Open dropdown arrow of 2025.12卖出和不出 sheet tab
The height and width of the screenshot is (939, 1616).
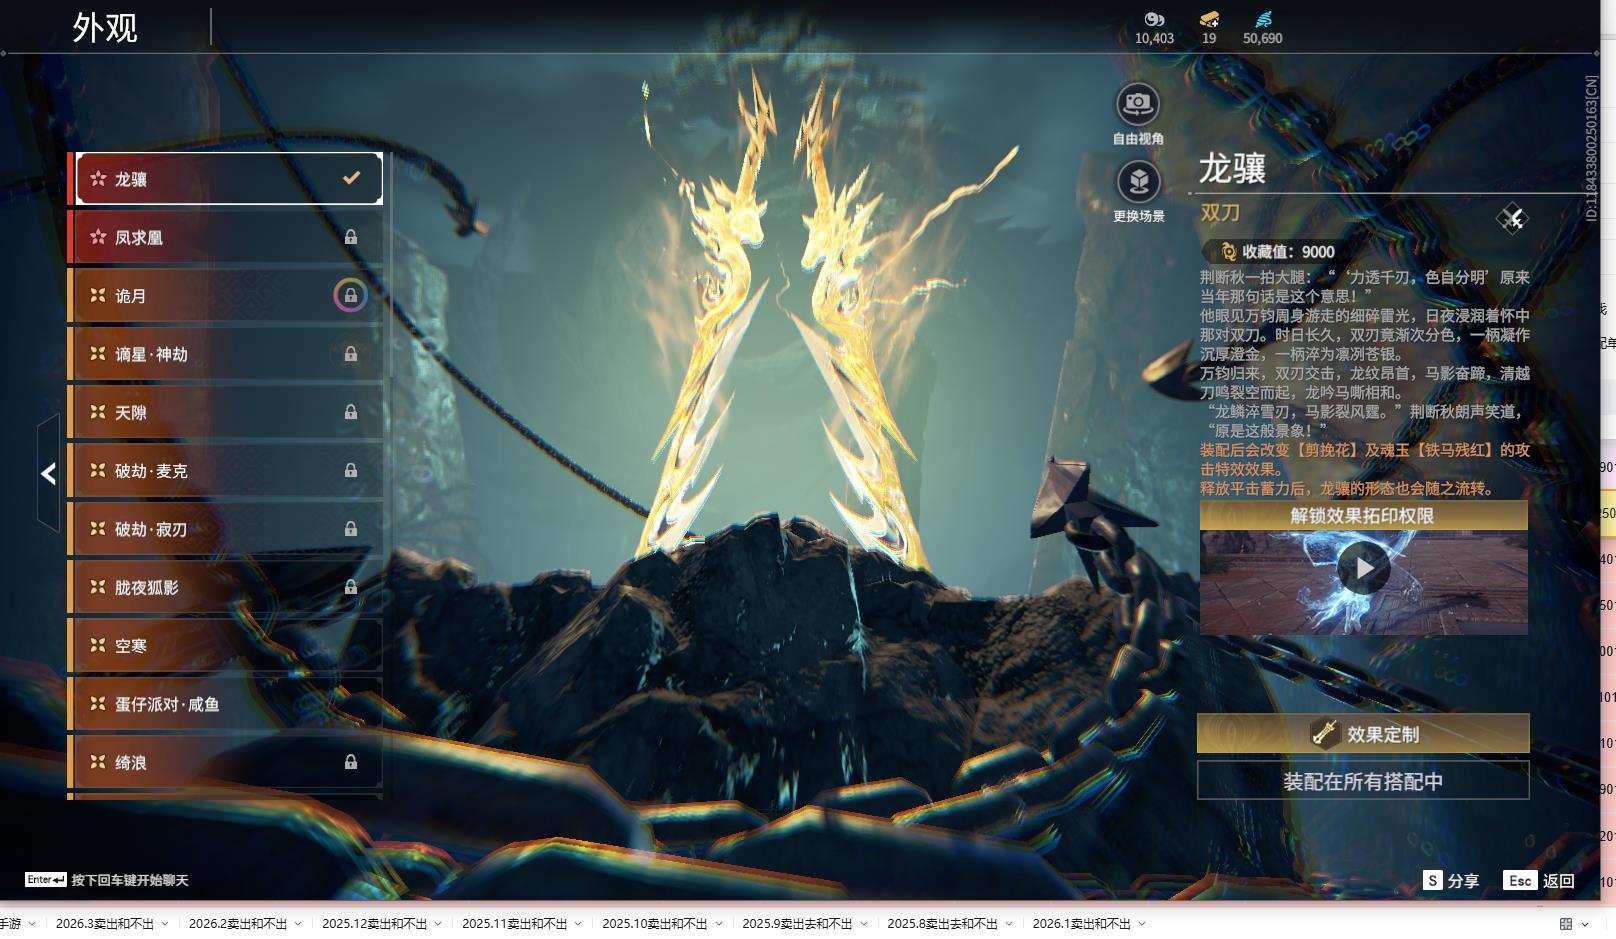click(437, 924)
